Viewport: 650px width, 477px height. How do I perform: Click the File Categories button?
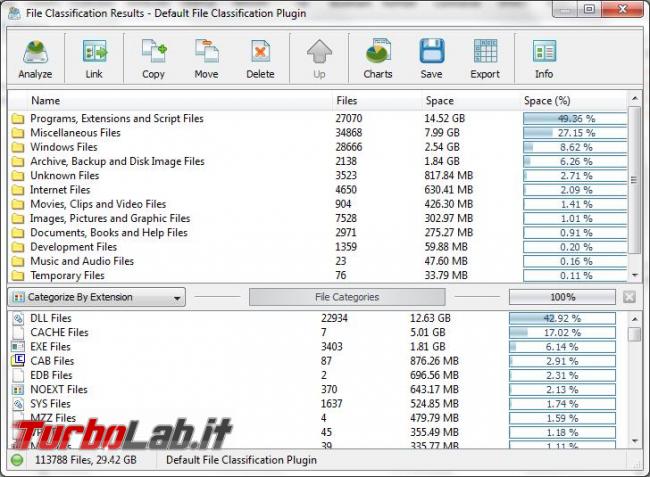[x=347, y=297]
